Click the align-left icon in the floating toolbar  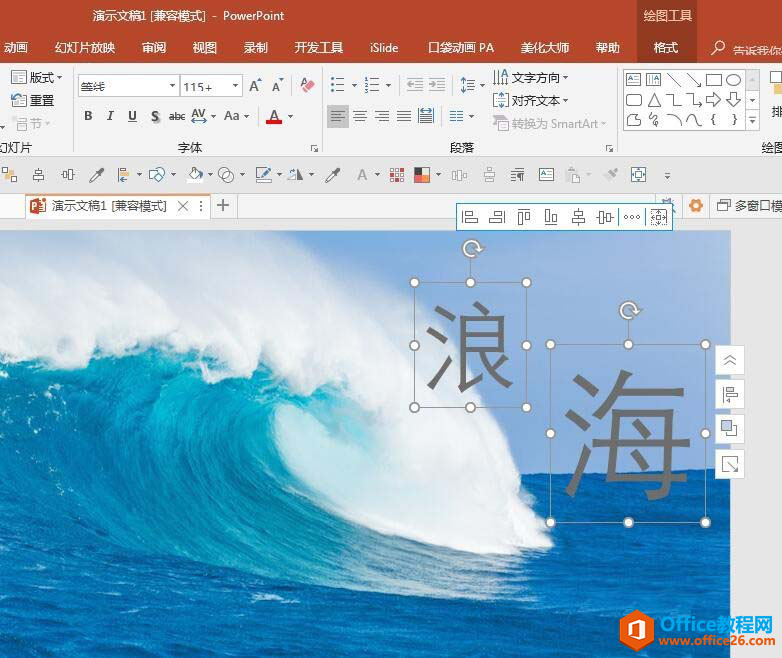470,217
